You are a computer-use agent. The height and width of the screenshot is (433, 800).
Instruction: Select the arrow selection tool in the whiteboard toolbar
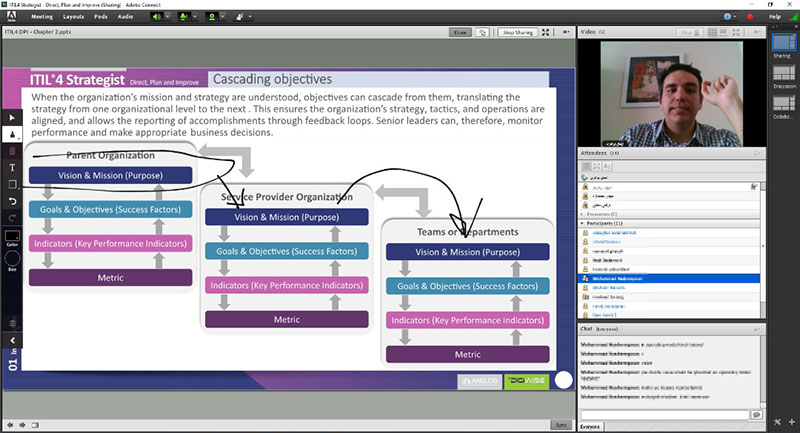point(12,118)
